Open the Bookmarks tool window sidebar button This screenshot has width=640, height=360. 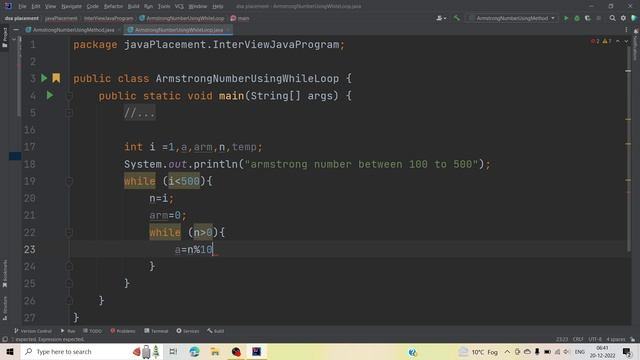(5, 274)
